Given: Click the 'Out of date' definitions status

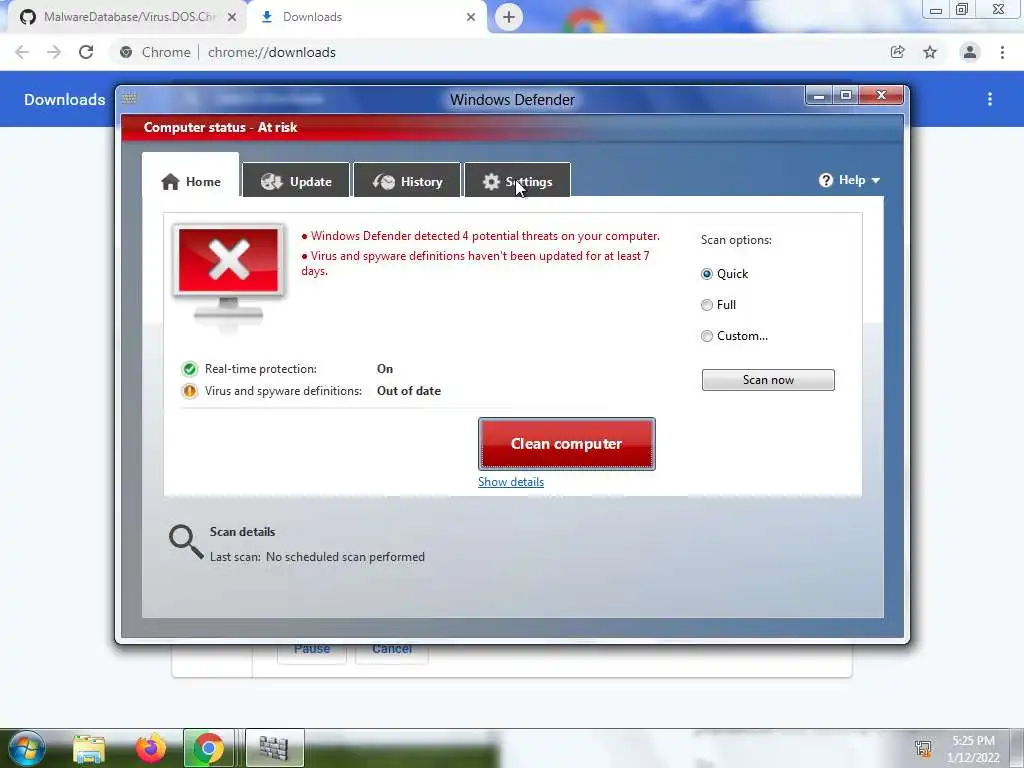Looking at the screenshot, I should tap(409, 391).
